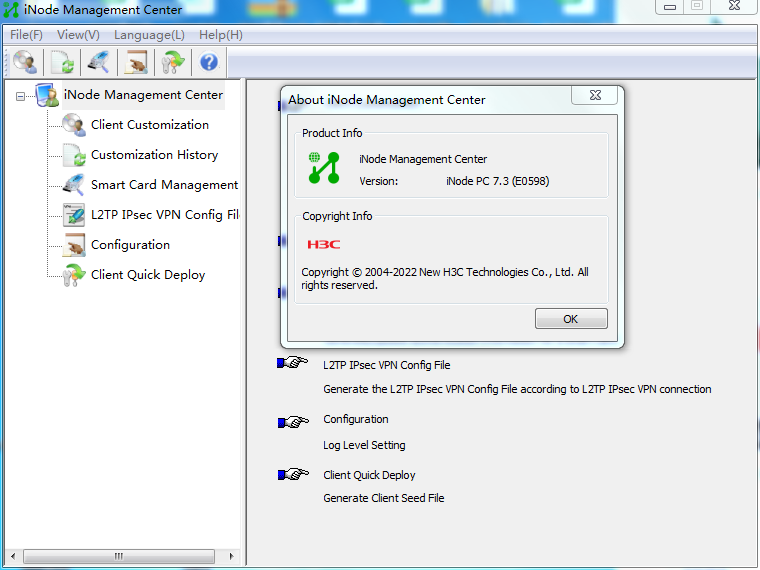Click the tree panel's horizontal scrollbar thumb
Screen dimensions: 760x570
118,556
